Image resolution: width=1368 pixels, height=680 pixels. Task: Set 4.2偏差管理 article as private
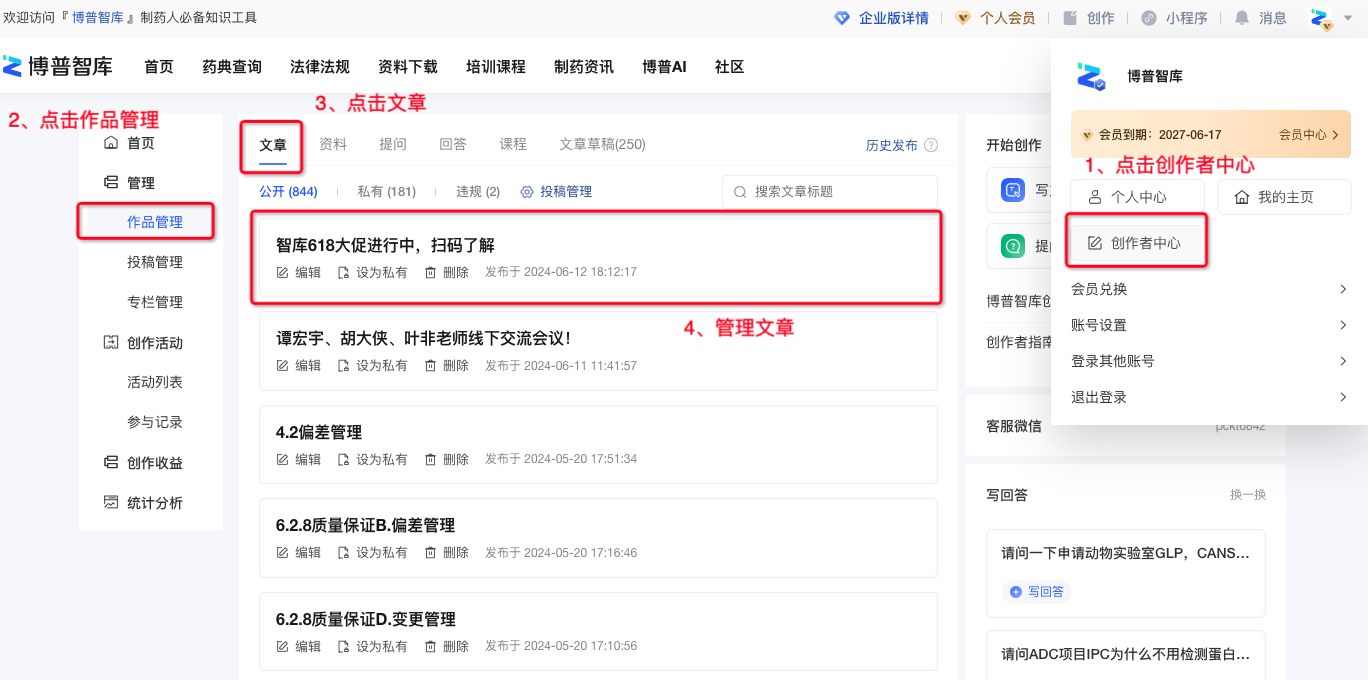click(373, 459)
